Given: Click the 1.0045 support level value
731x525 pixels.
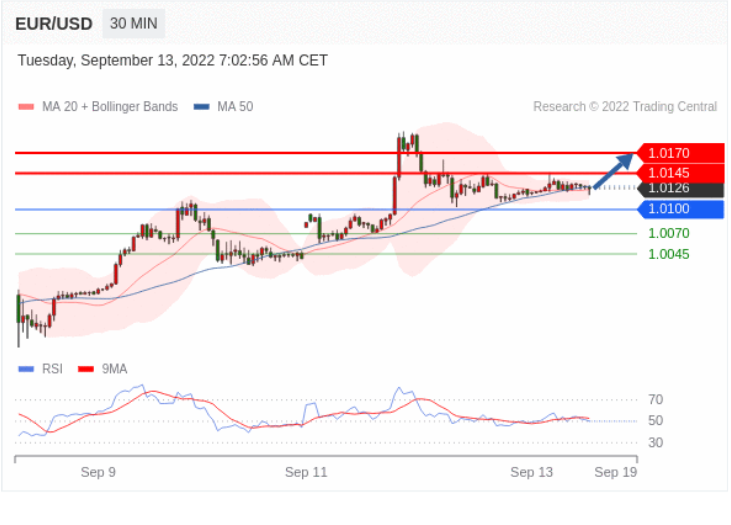Looking at the screenshot, I should pos(669,254).
